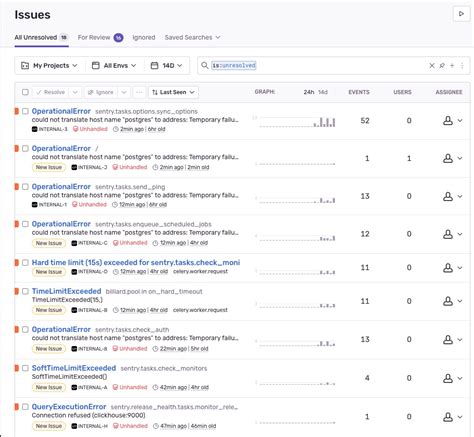Open the assignee icon for the Hard time limit issue
The width and height of the screenshot is (474, 437).
[448, 268]
